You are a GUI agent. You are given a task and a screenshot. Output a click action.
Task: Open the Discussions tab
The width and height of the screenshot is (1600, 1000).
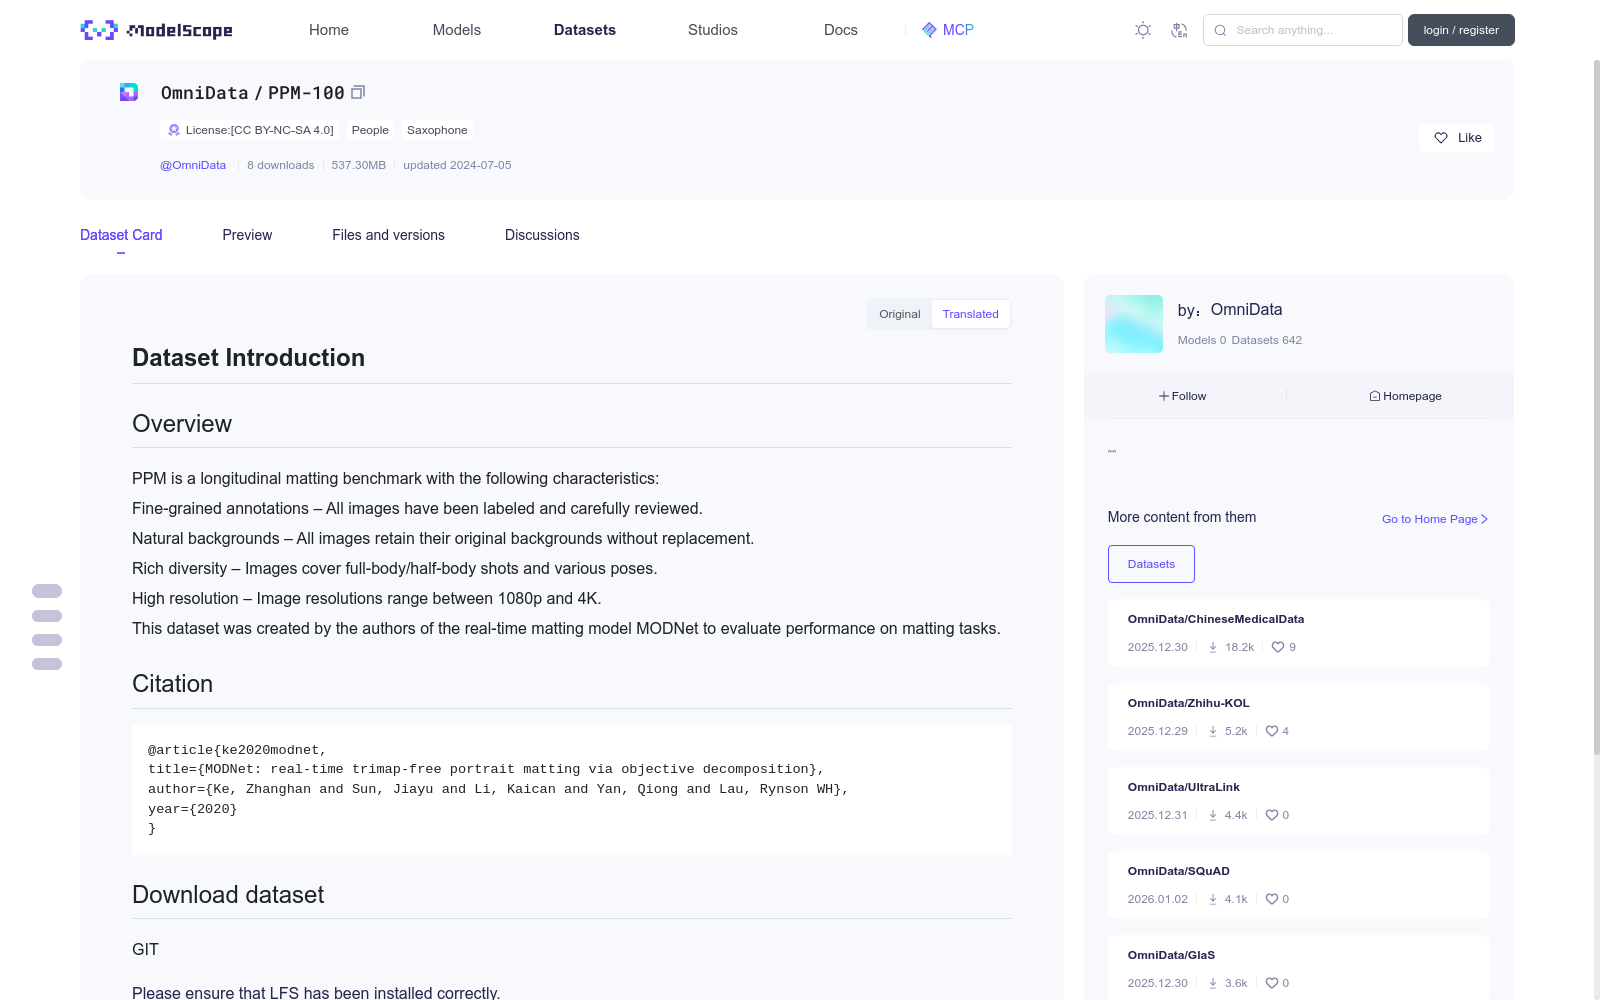[x=542, y=235]
